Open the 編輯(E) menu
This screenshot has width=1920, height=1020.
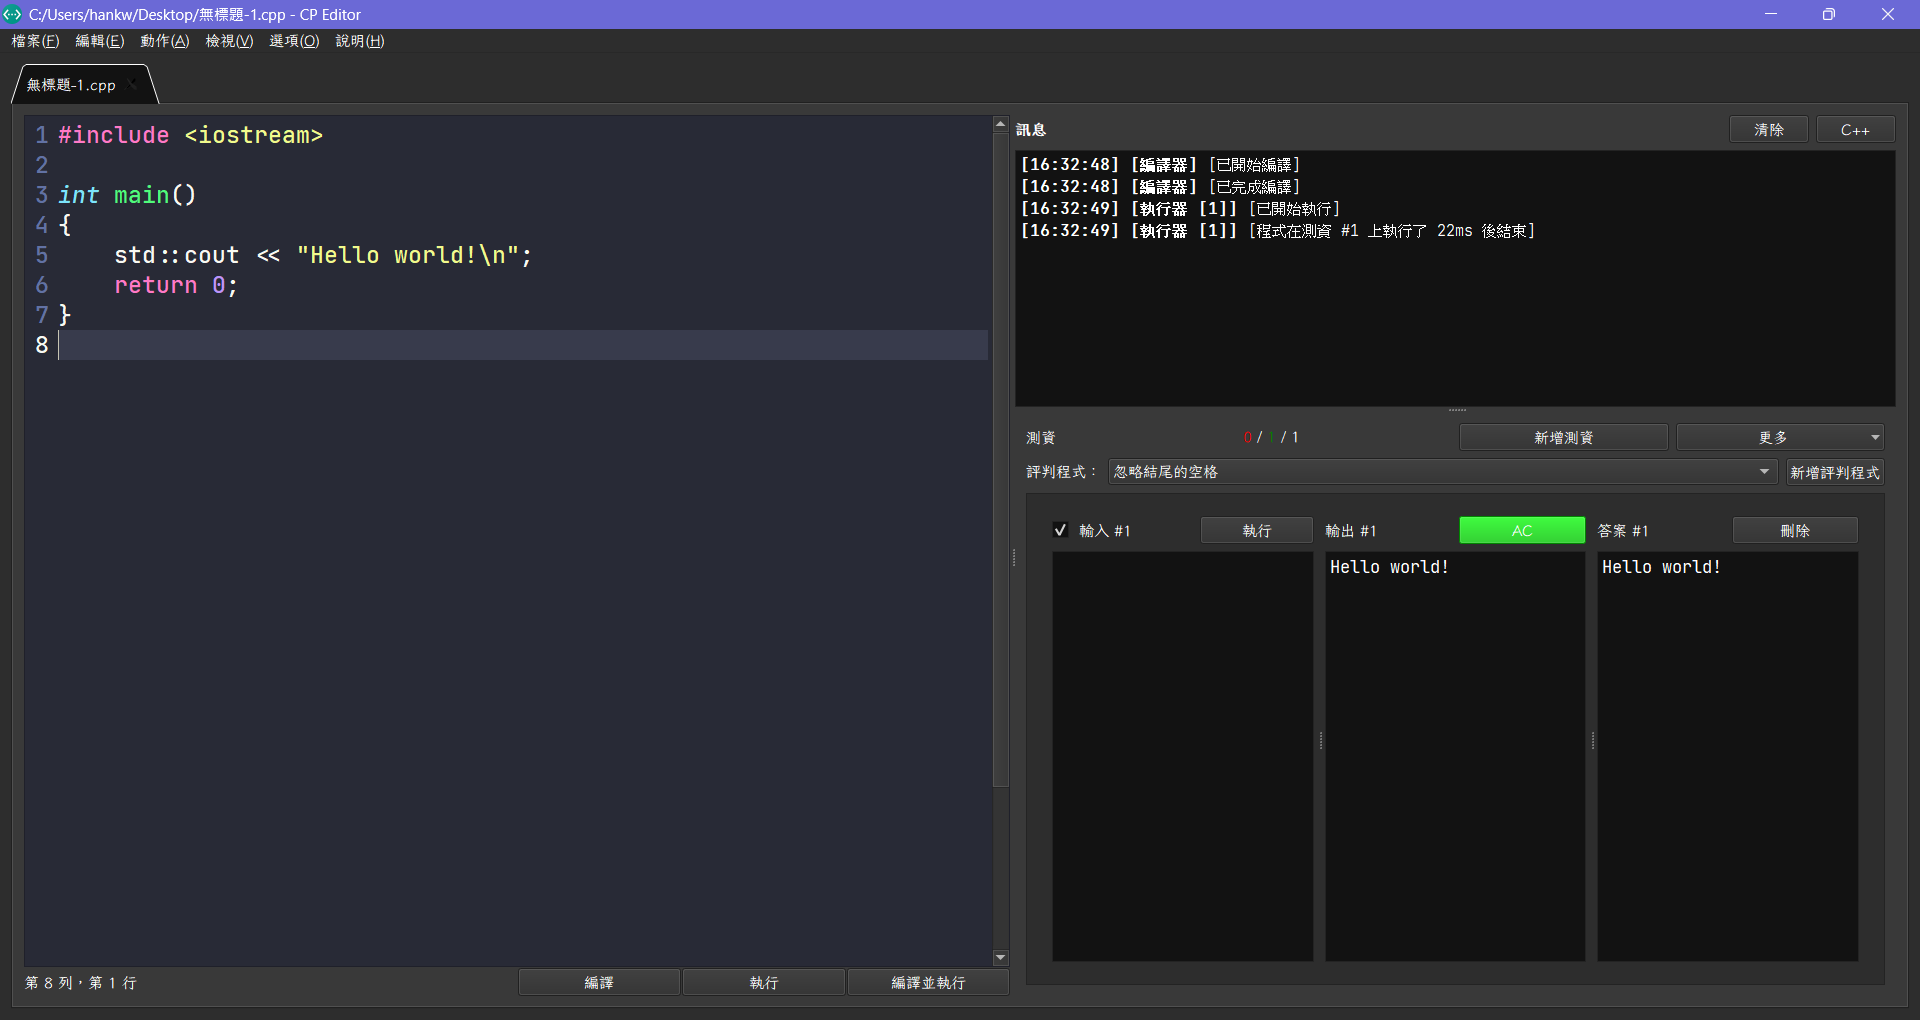(x=100, y=41)
